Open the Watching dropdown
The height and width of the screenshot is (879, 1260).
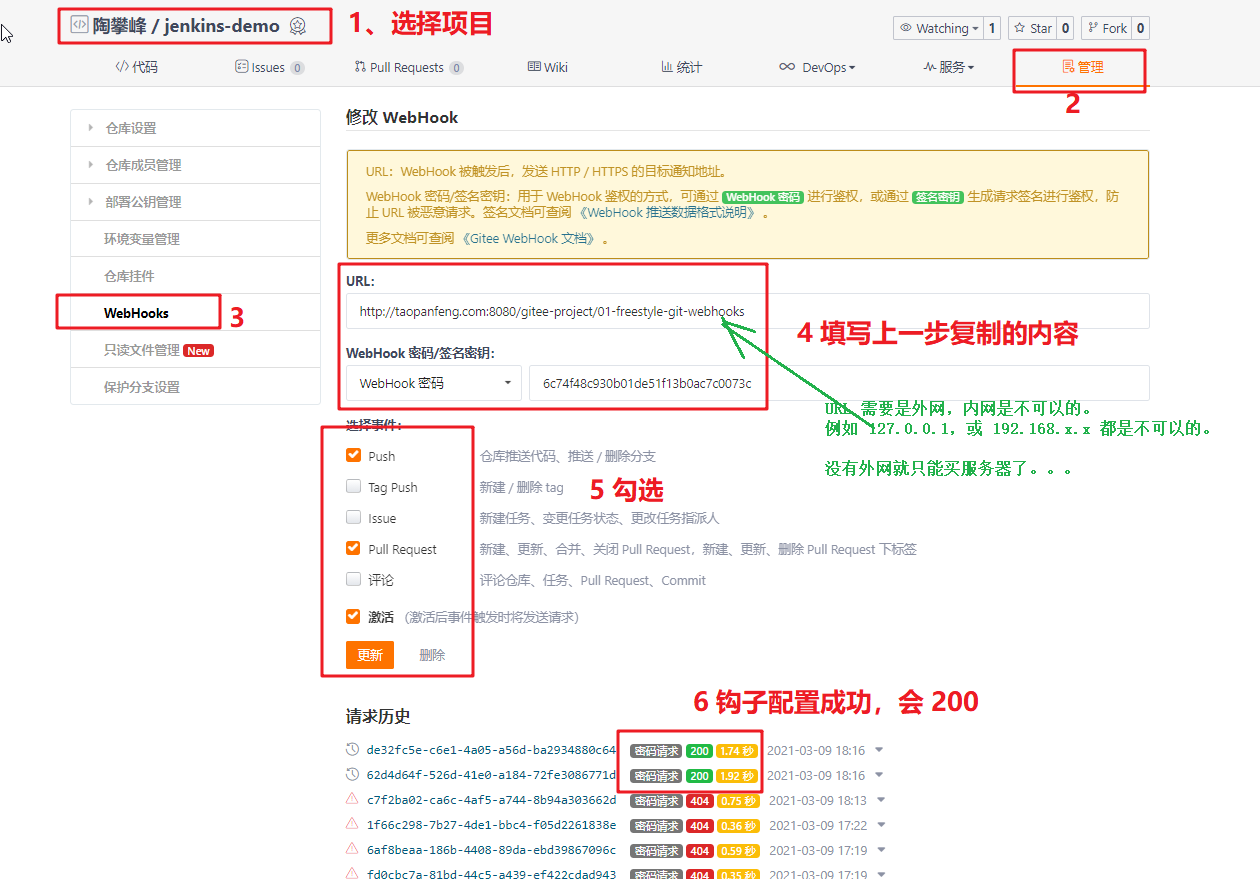(x=937, y=28)
